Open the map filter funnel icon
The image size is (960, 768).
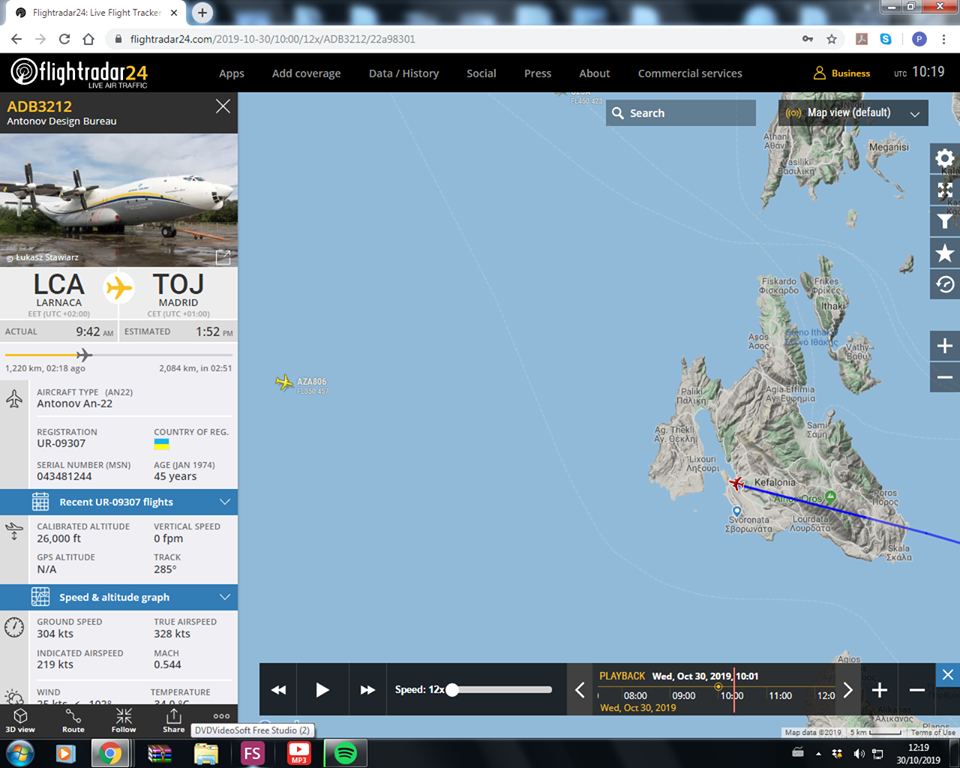pos(945,222)
